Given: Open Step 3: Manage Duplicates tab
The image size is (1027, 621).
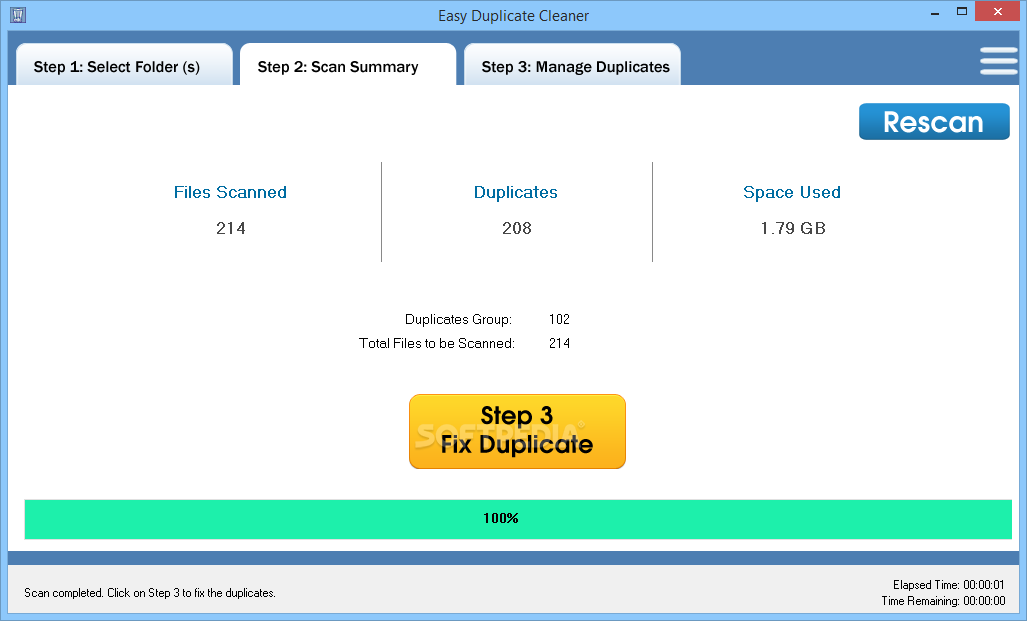Looking at the screenshot, I should [572, 65].
